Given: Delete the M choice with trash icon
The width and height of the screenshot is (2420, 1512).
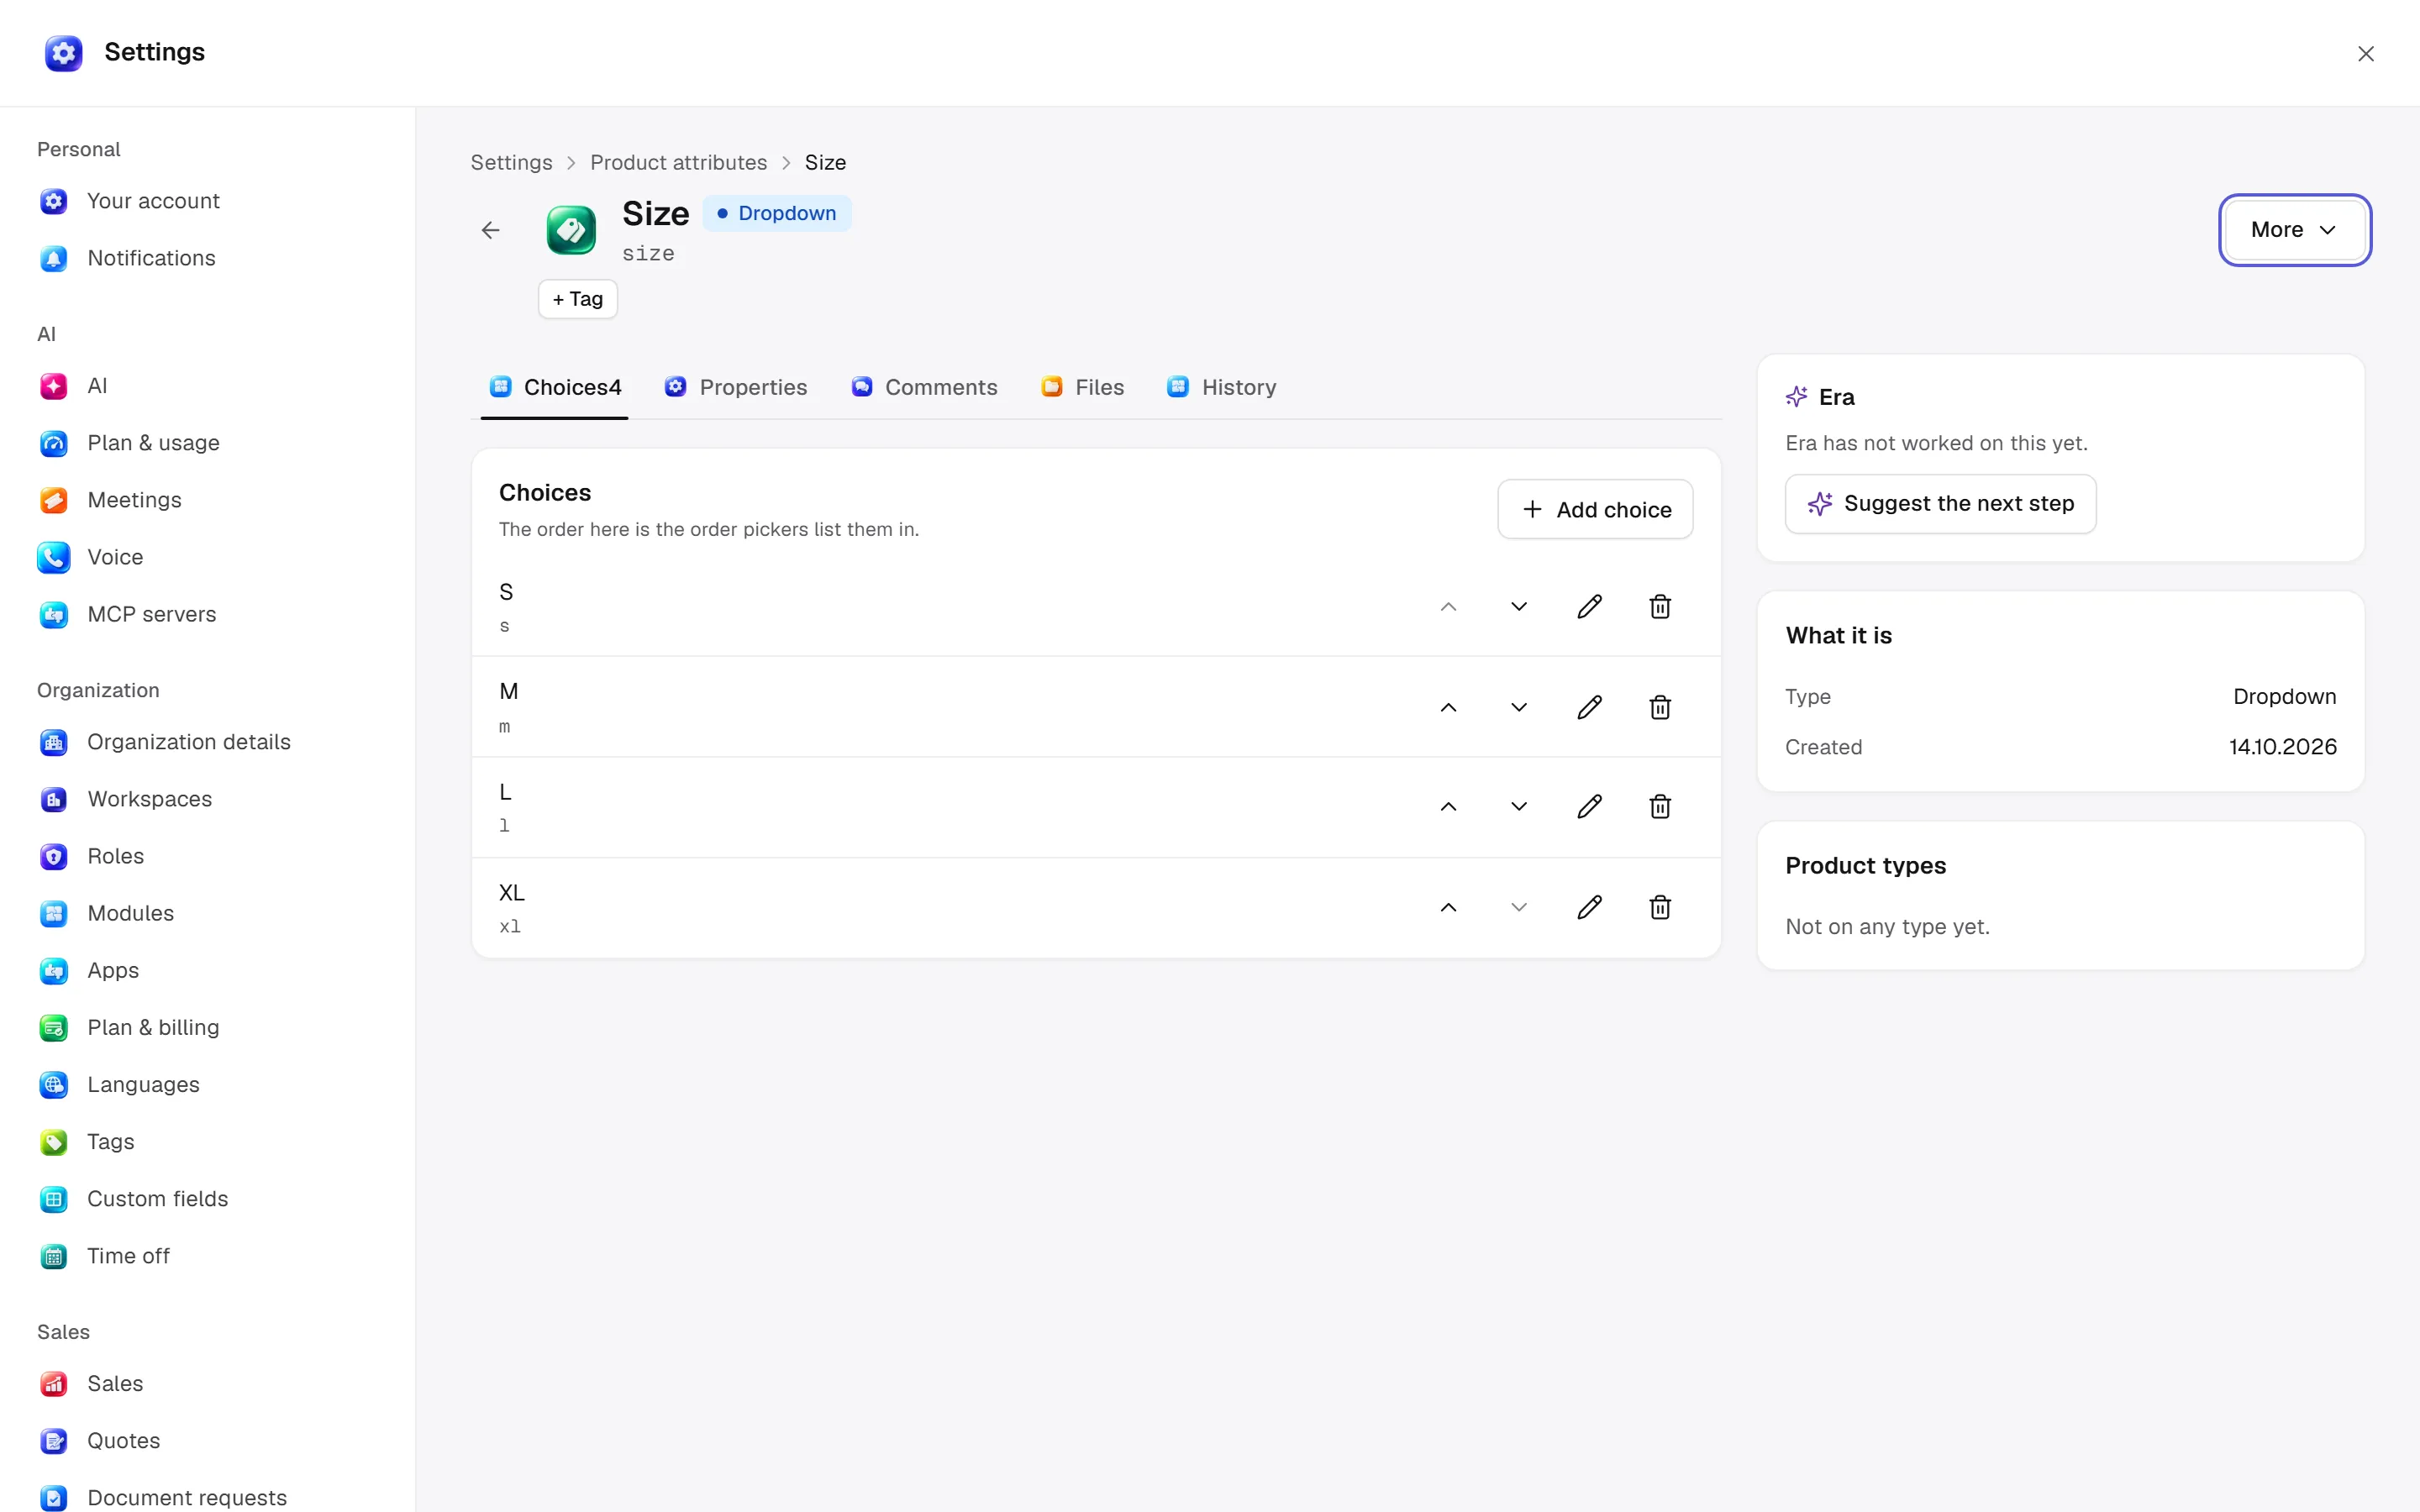Looking at the screenshot, I should (x=1660, y=707).
